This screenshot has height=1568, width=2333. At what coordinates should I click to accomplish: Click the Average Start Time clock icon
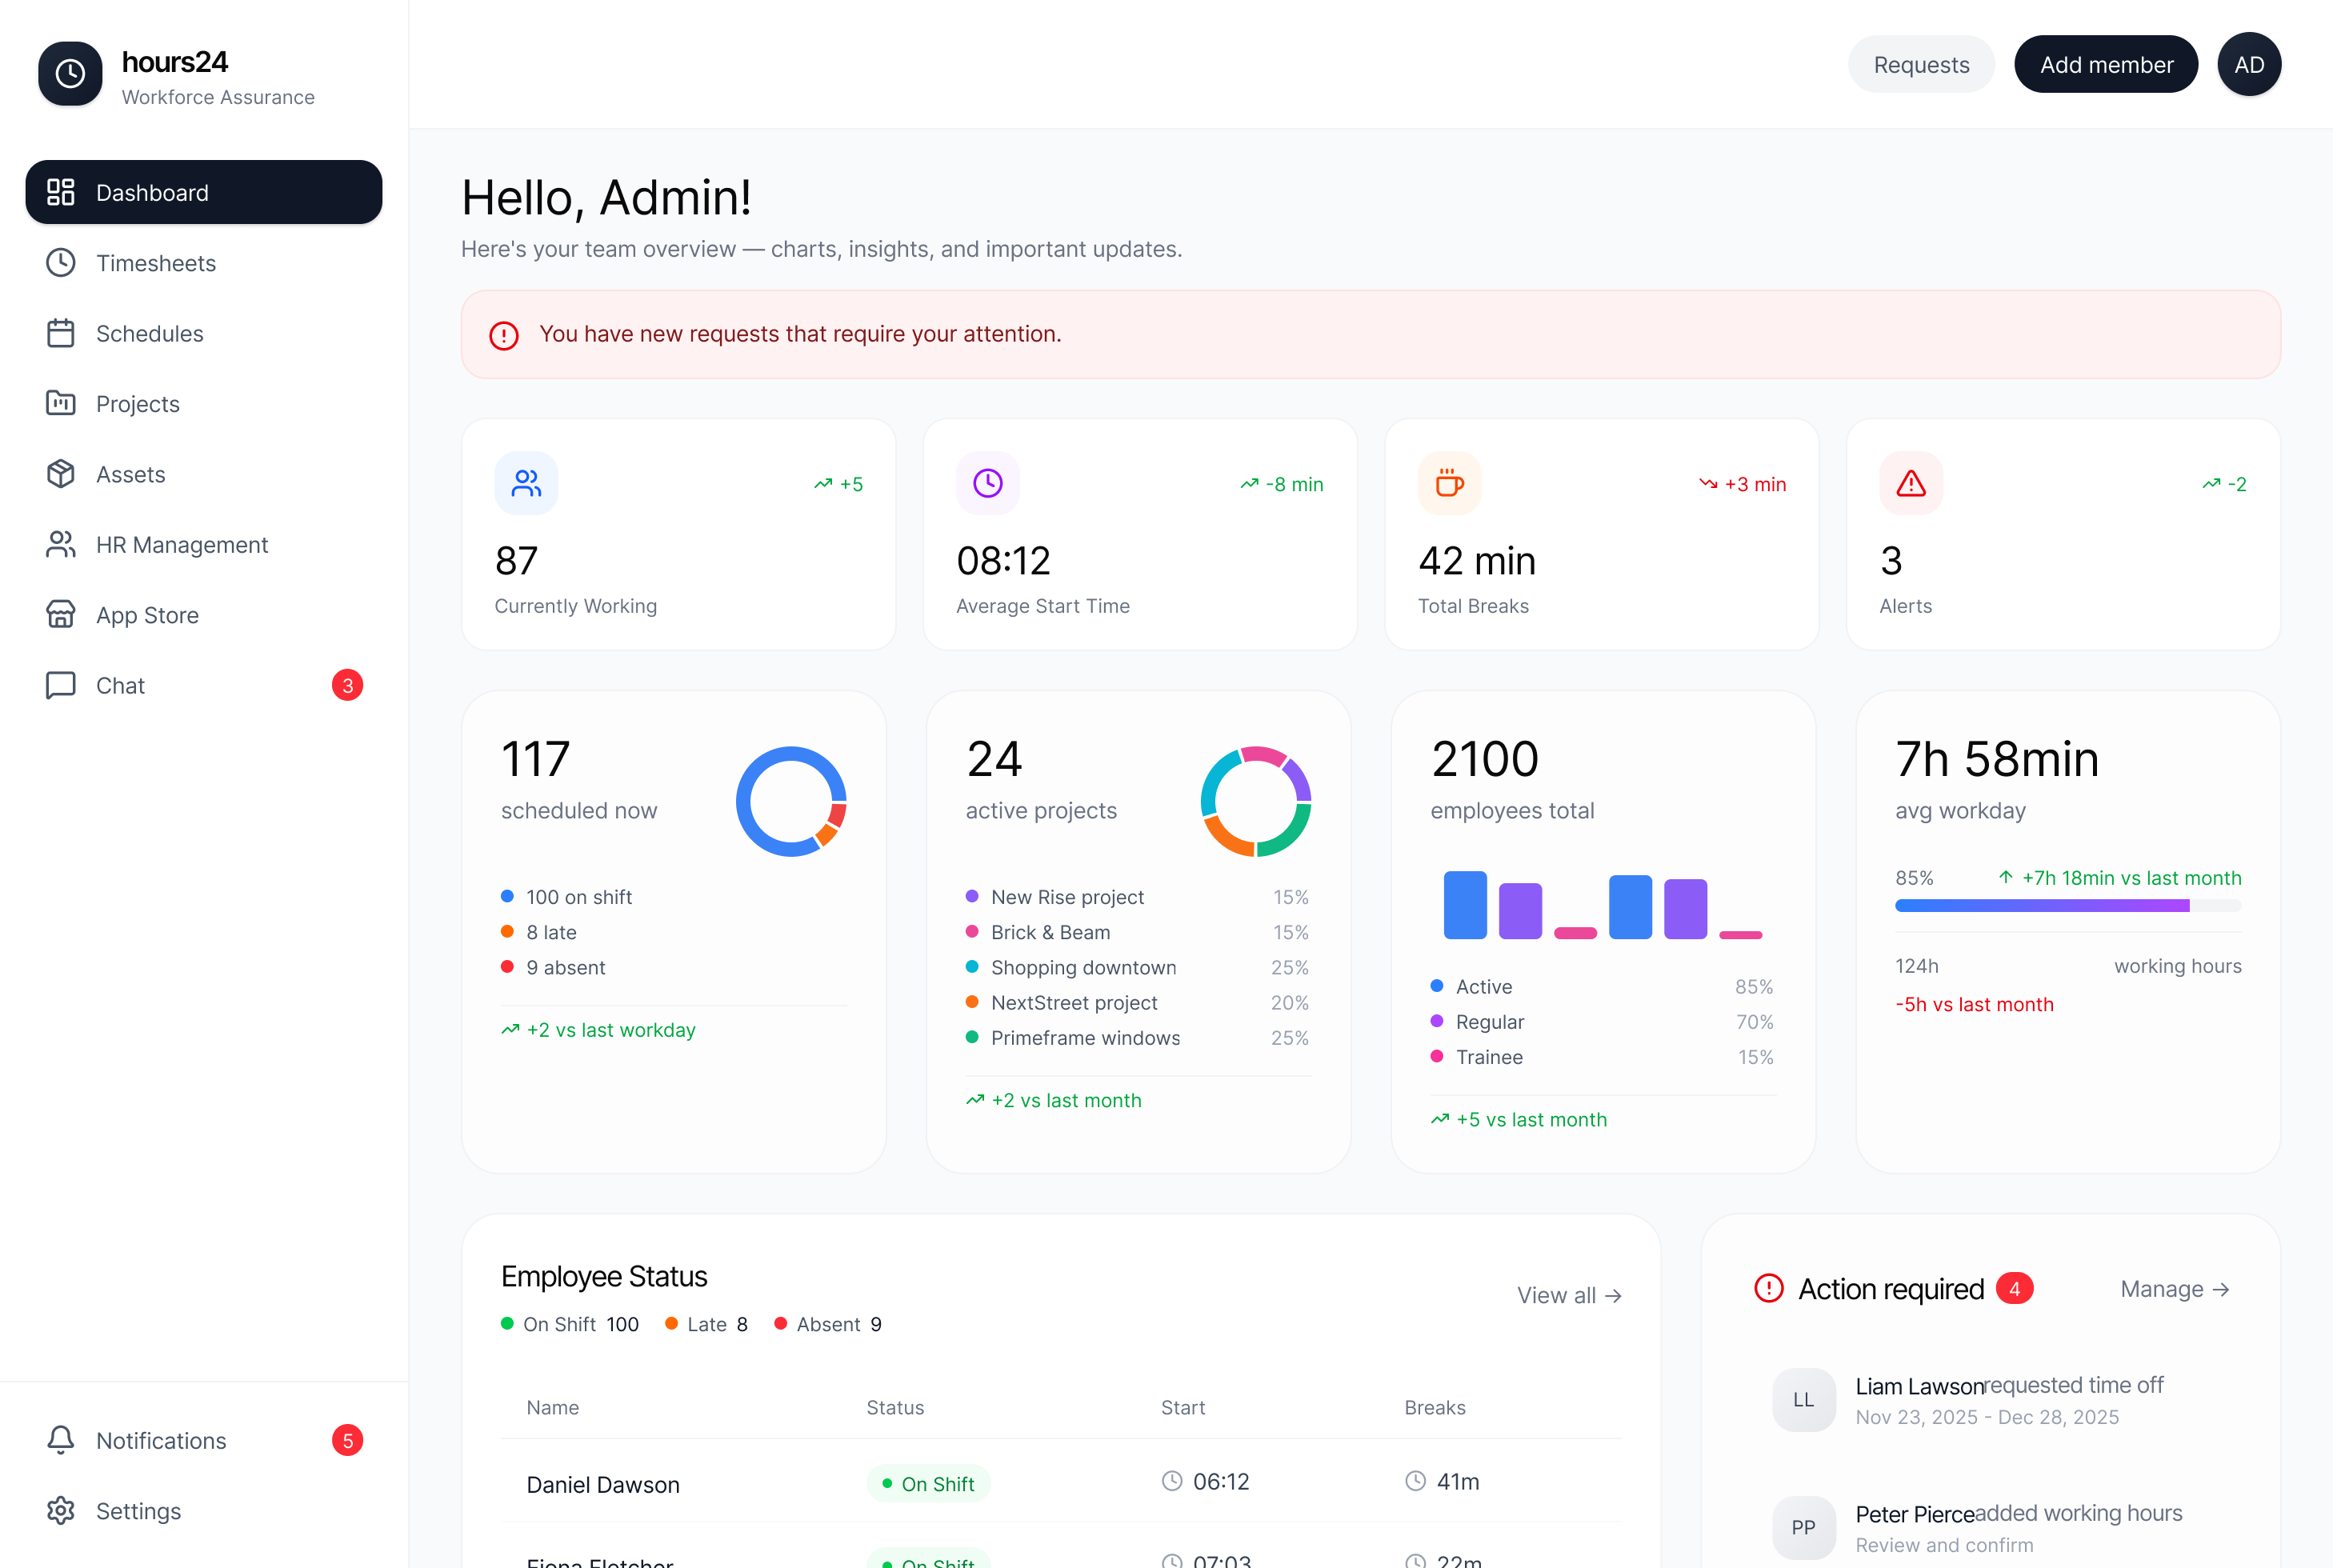[x=988, y=483]
